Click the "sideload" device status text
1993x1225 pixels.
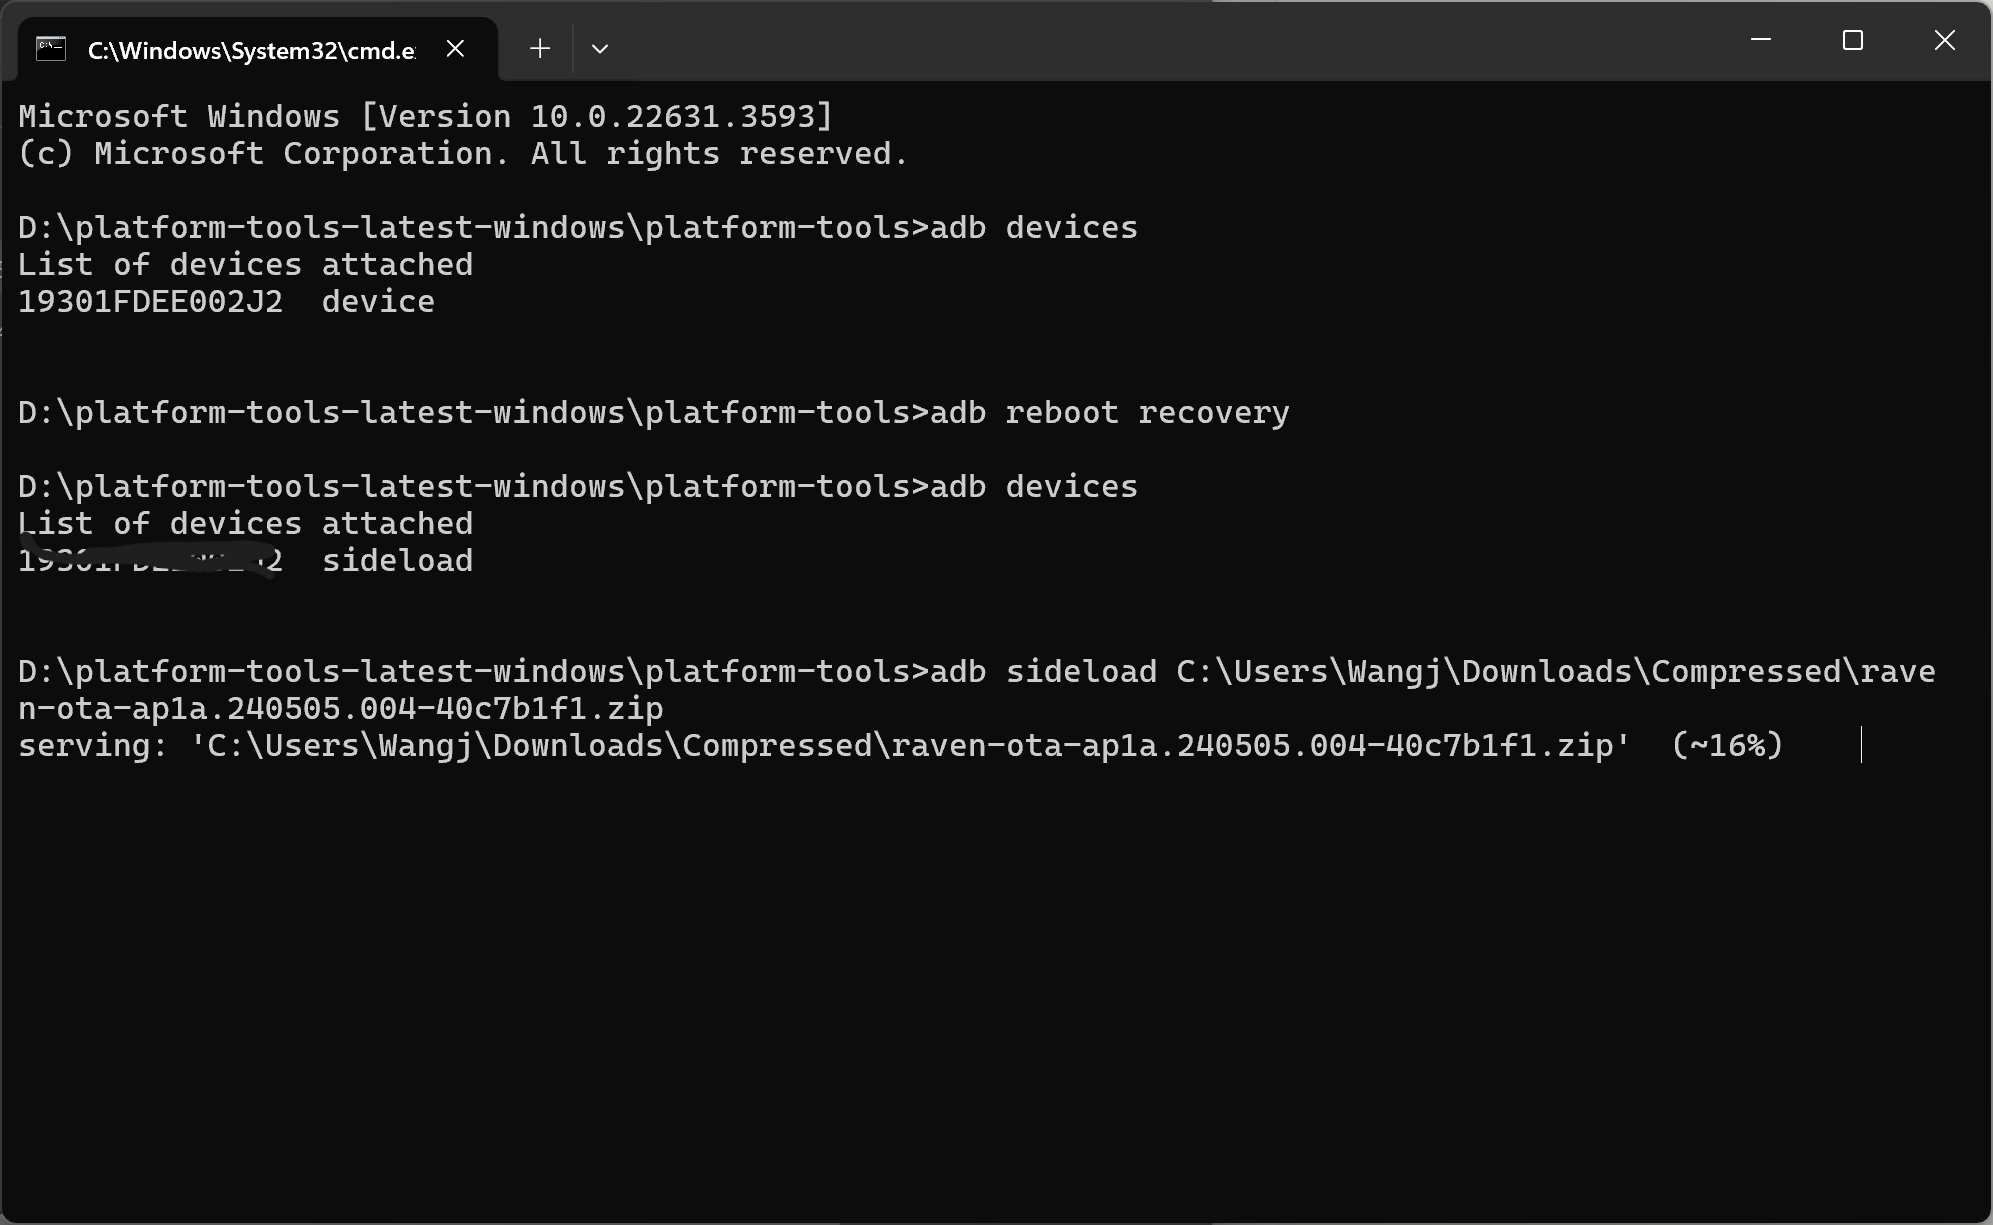pos(397,561)
